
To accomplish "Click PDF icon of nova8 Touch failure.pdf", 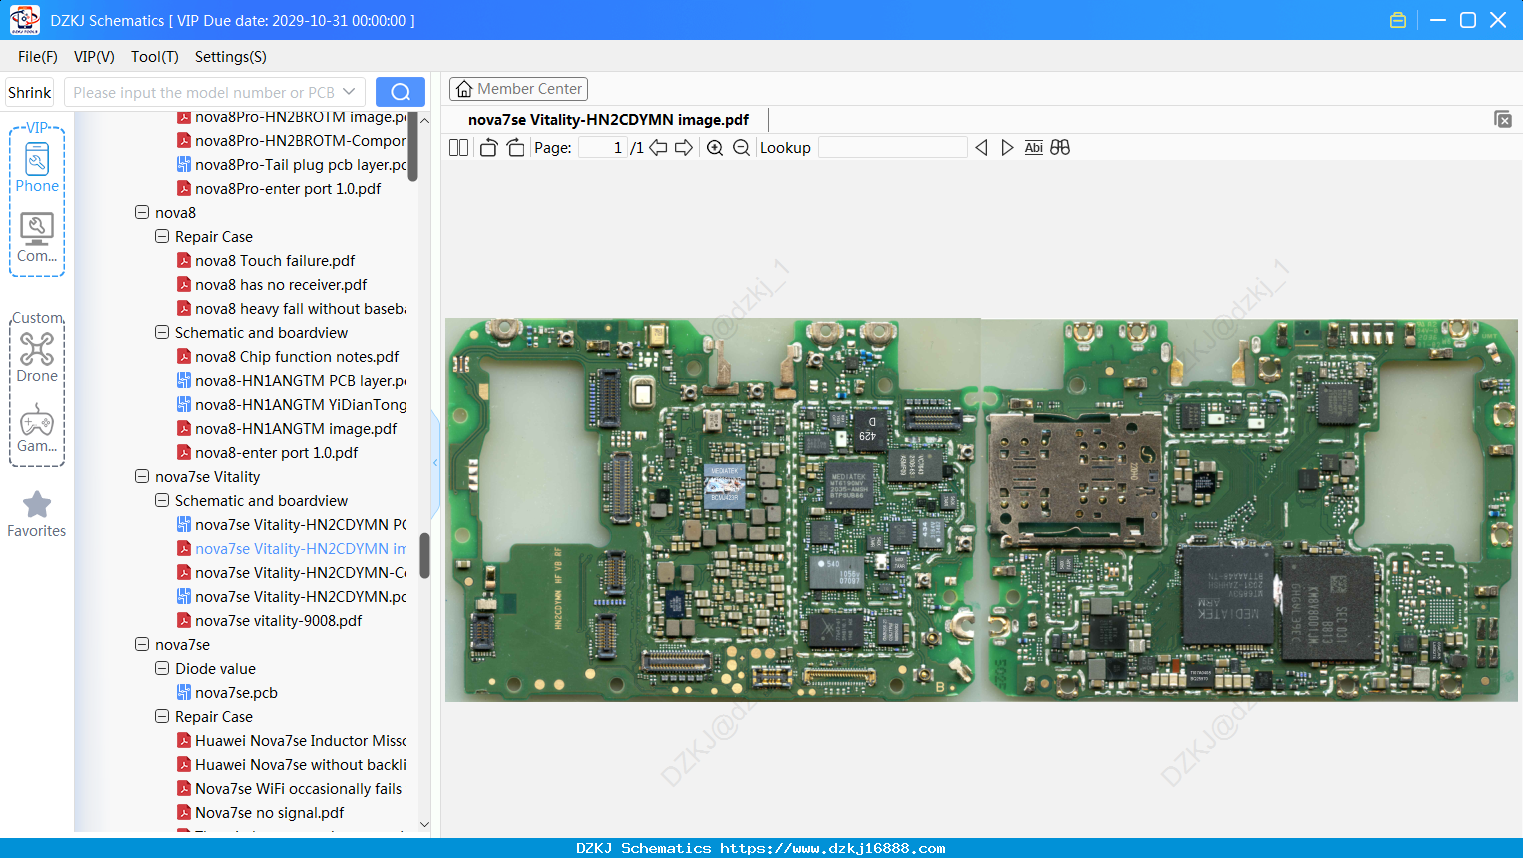I will click(184, 260).
